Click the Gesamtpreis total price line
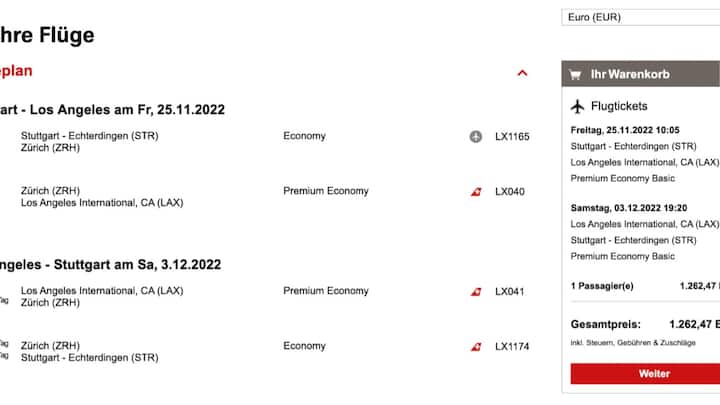Image resolution: width=720 pixels, height=405 pixels. click(645, 325)
